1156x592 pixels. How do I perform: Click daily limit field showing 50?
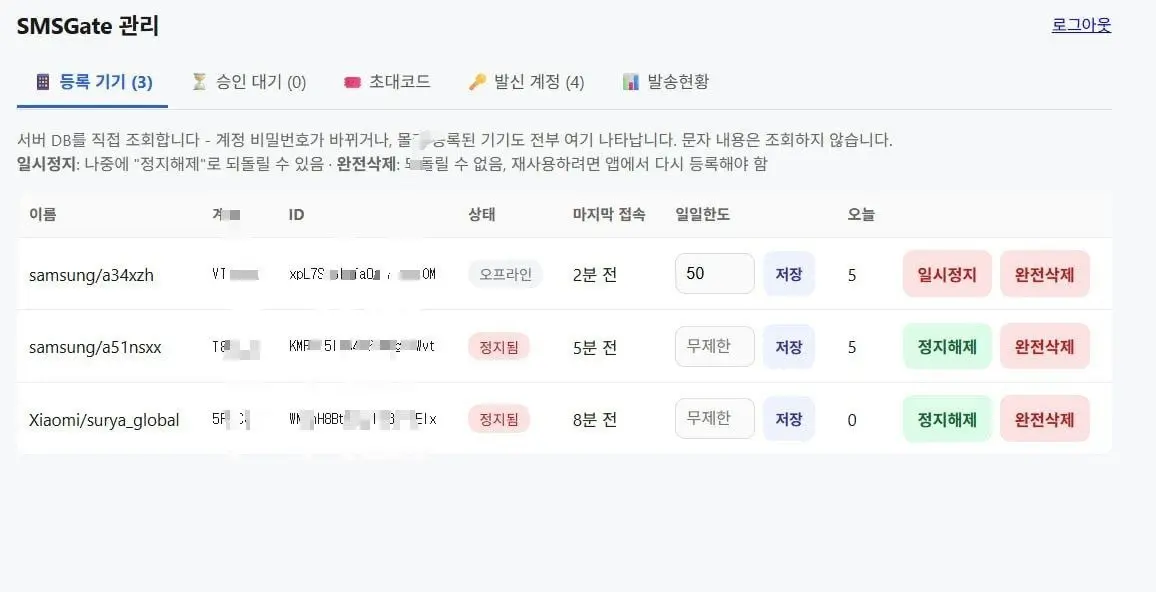pyautogui.click(x=714, y=274)
